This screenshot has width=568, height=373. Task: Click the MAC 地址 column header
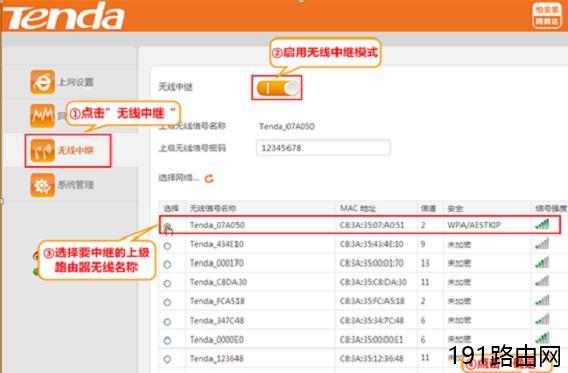click(358, 208)
